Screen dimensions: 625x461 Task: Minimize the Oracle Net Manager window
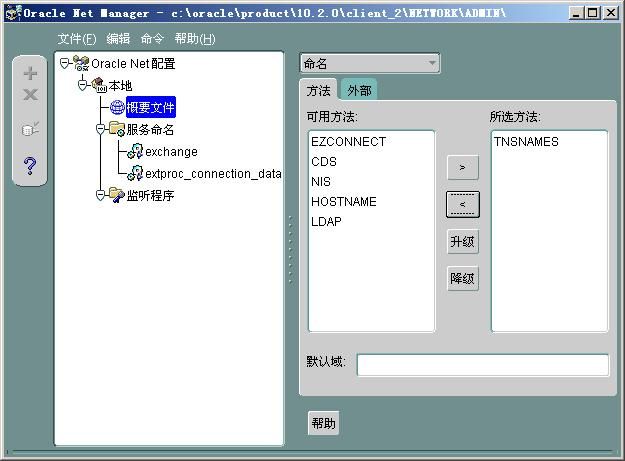coord(576,13)
